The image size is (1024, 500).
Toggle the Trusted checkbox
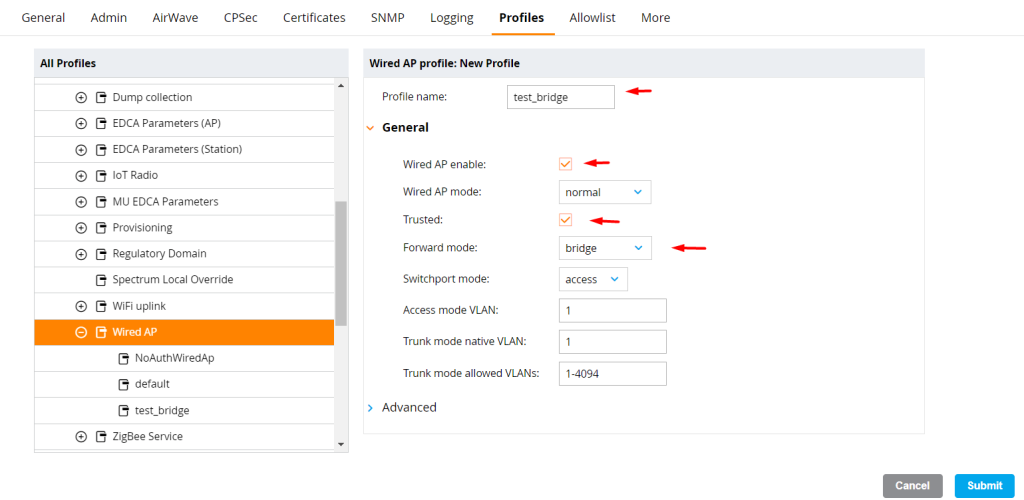(x=566, y=220)
